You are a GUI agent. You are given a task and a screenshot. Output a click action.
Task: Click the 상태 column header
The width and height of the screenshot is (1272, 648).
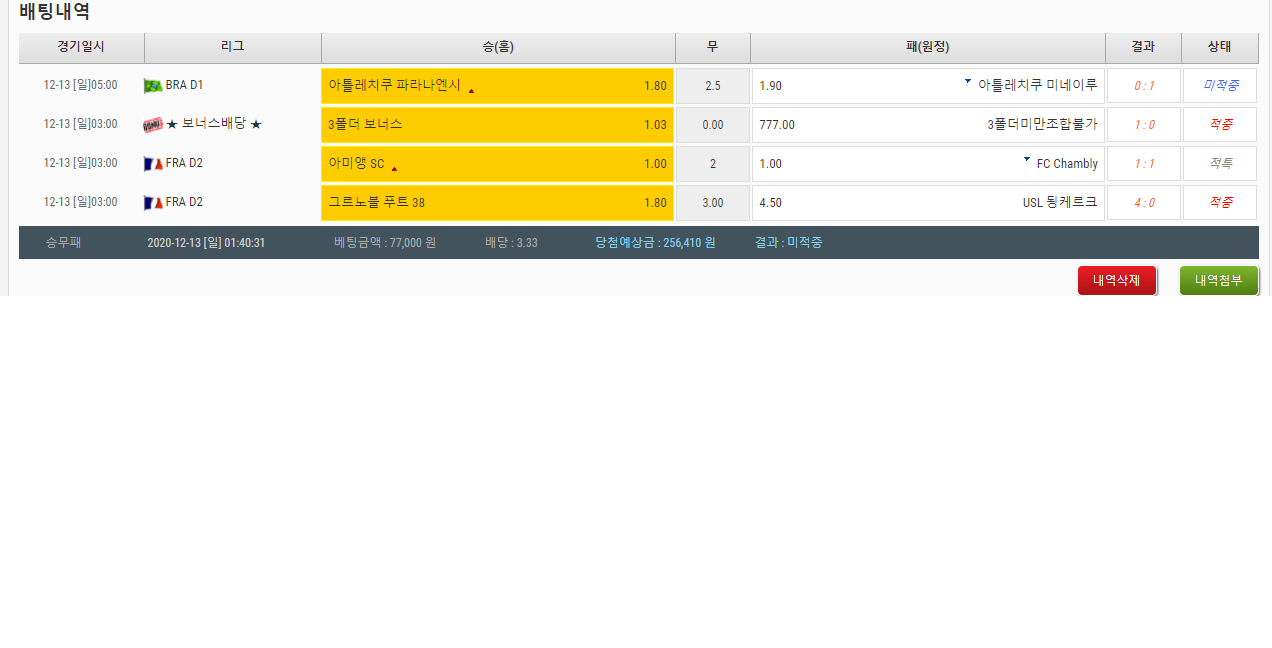click(x=1219, y=47)
